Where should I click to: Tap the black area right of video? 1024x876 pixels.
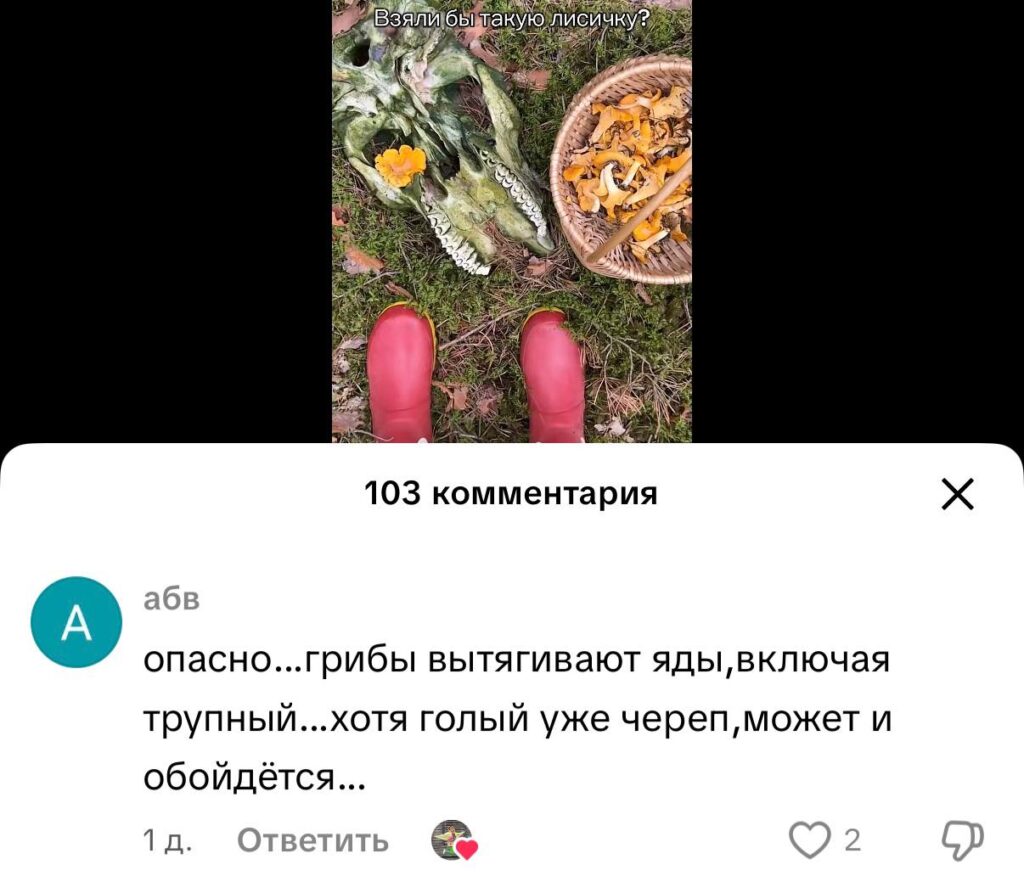click(x=857, y=221)
